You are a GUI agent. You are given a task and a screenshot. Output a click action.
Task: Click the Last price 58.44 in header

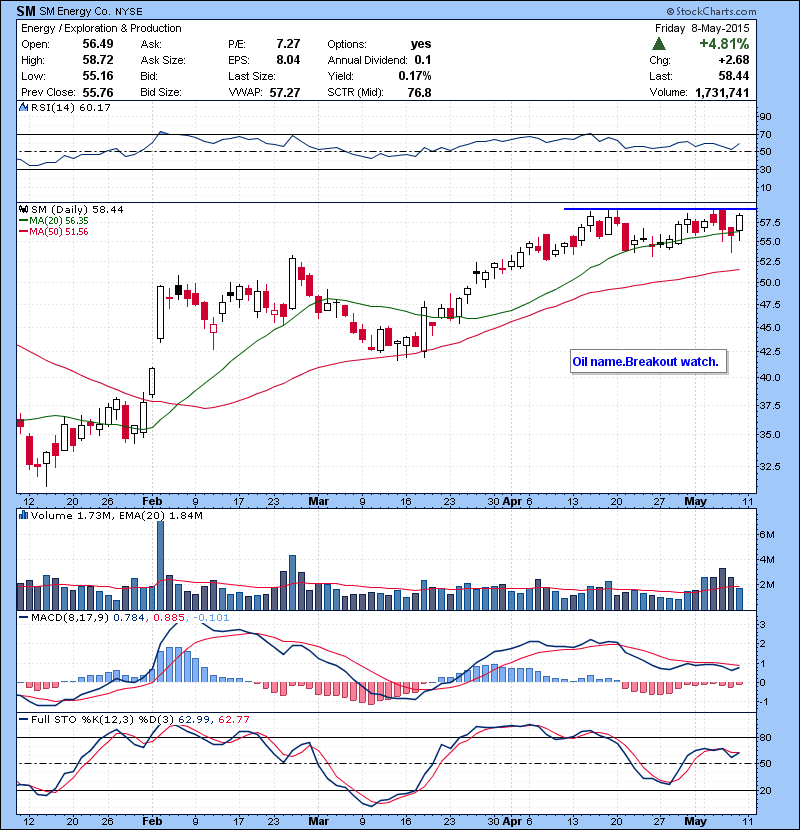pyautogui.click(x=734, y=76)
